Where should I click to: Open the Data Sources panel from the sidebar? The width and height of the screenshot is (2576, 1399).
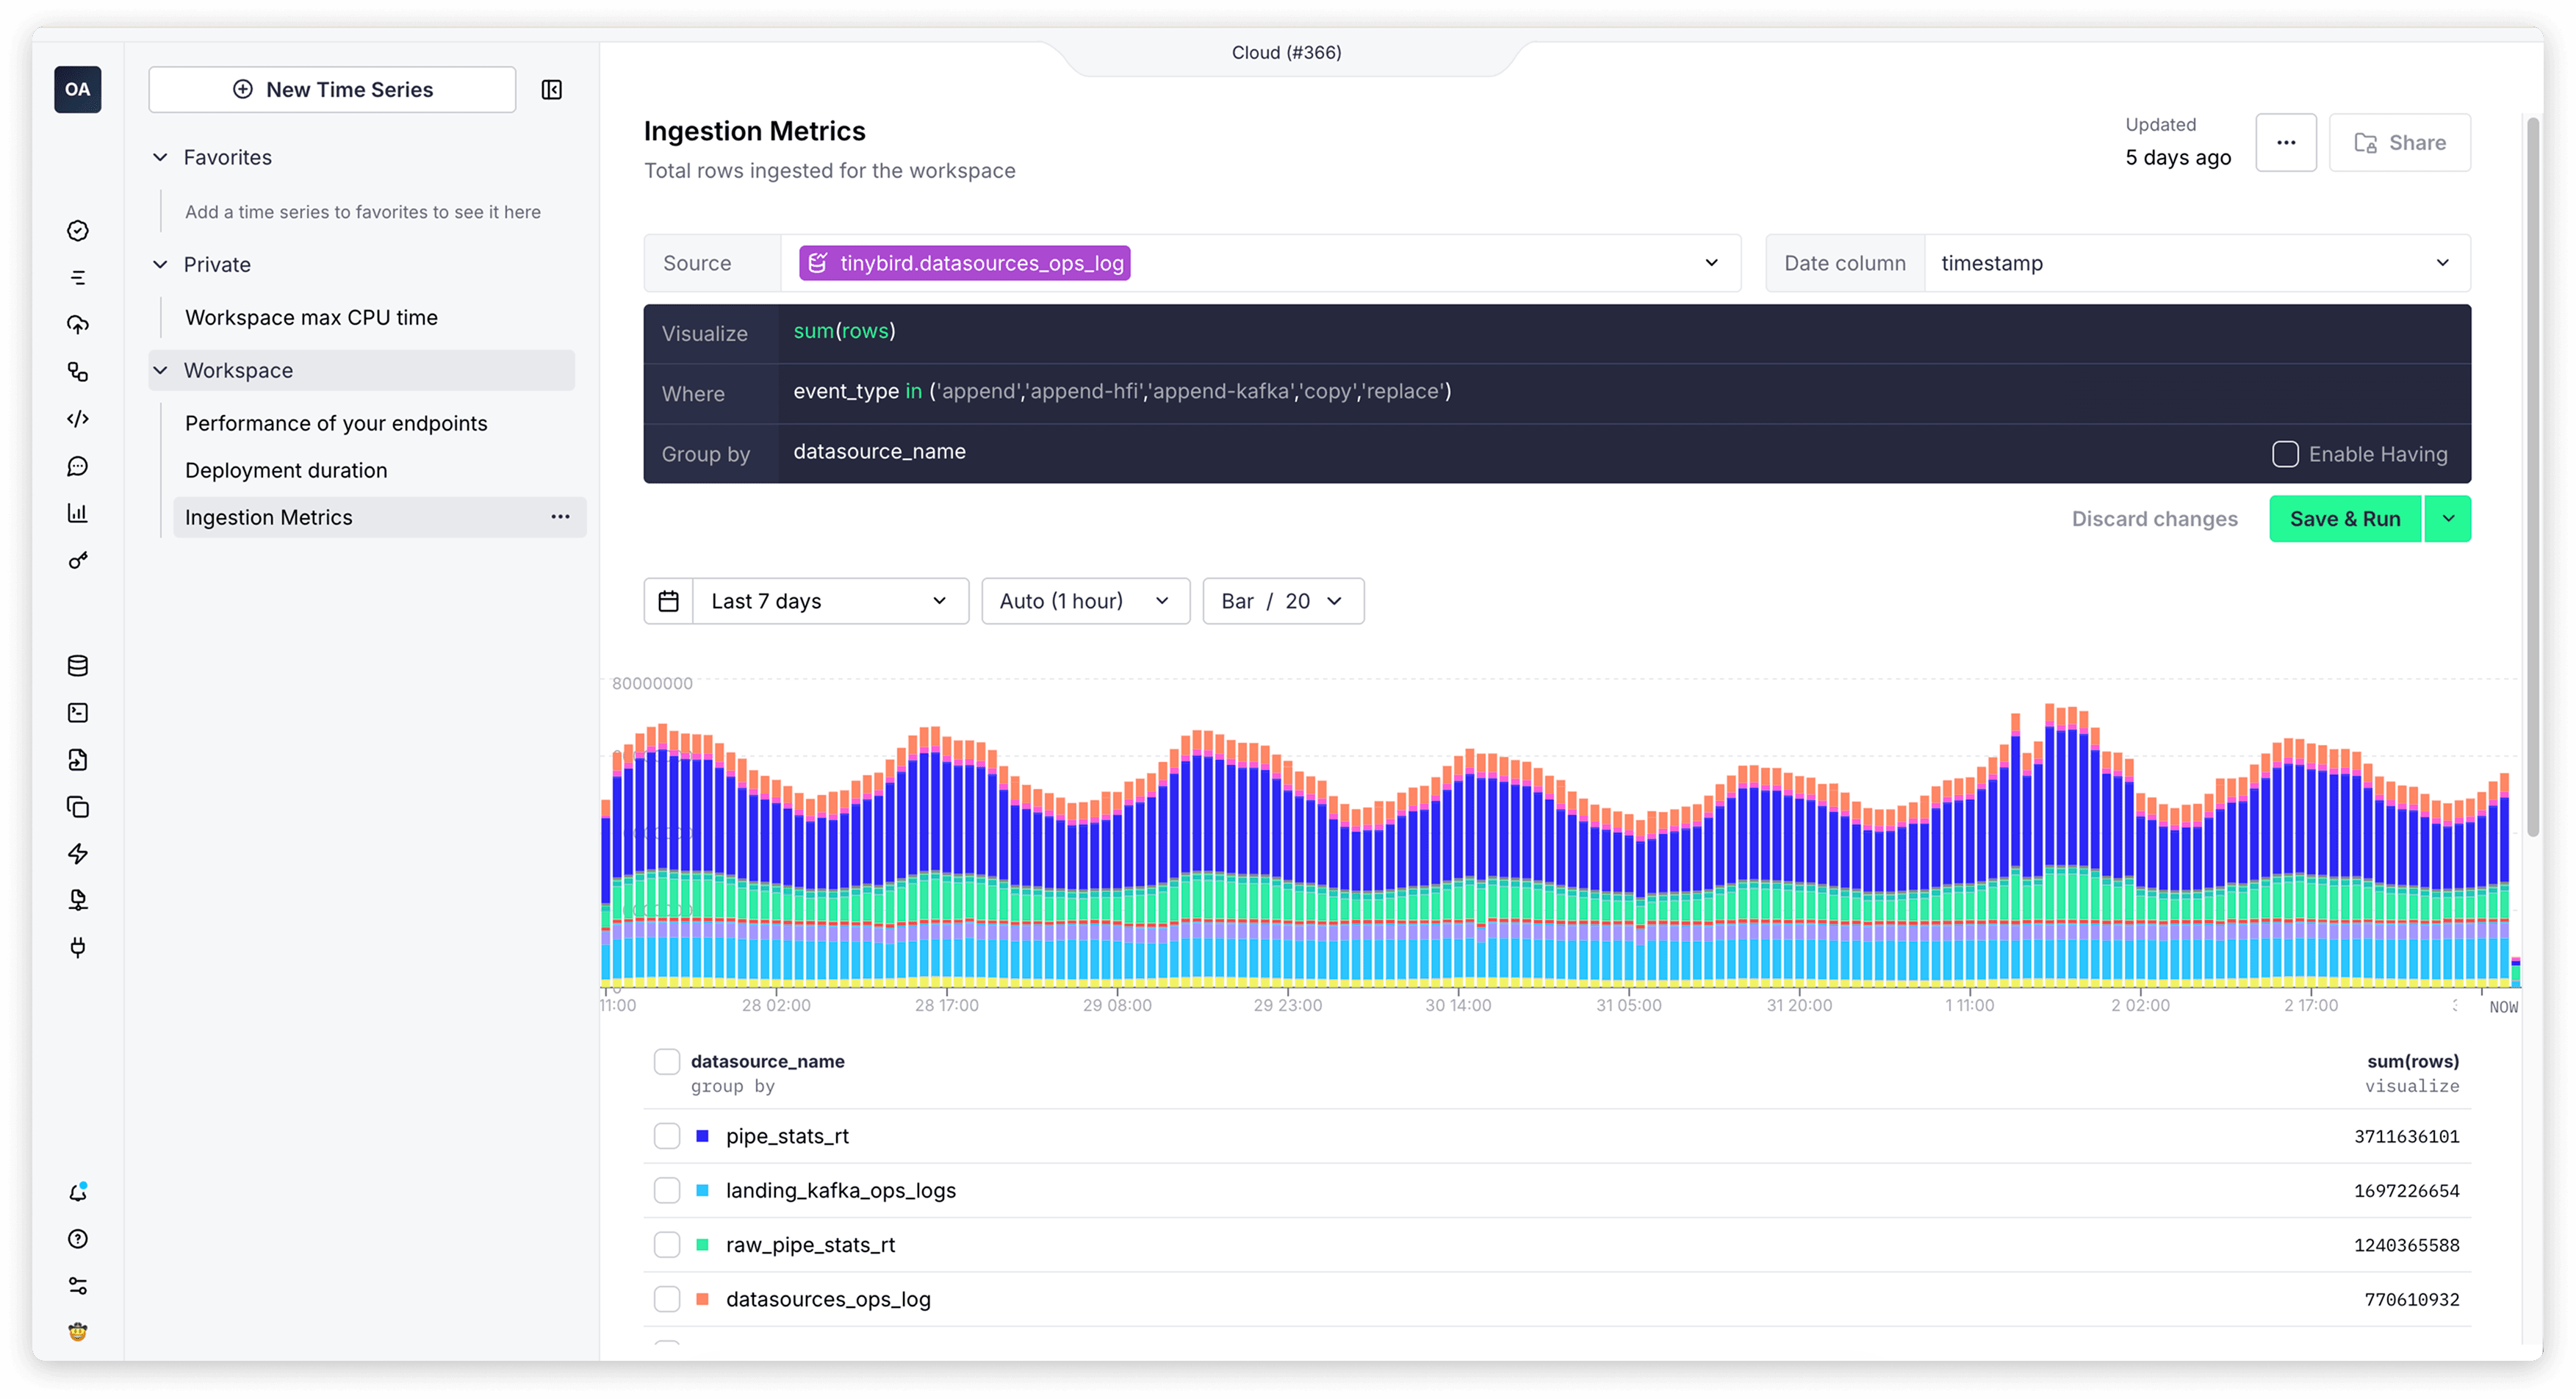pos(78,665)
